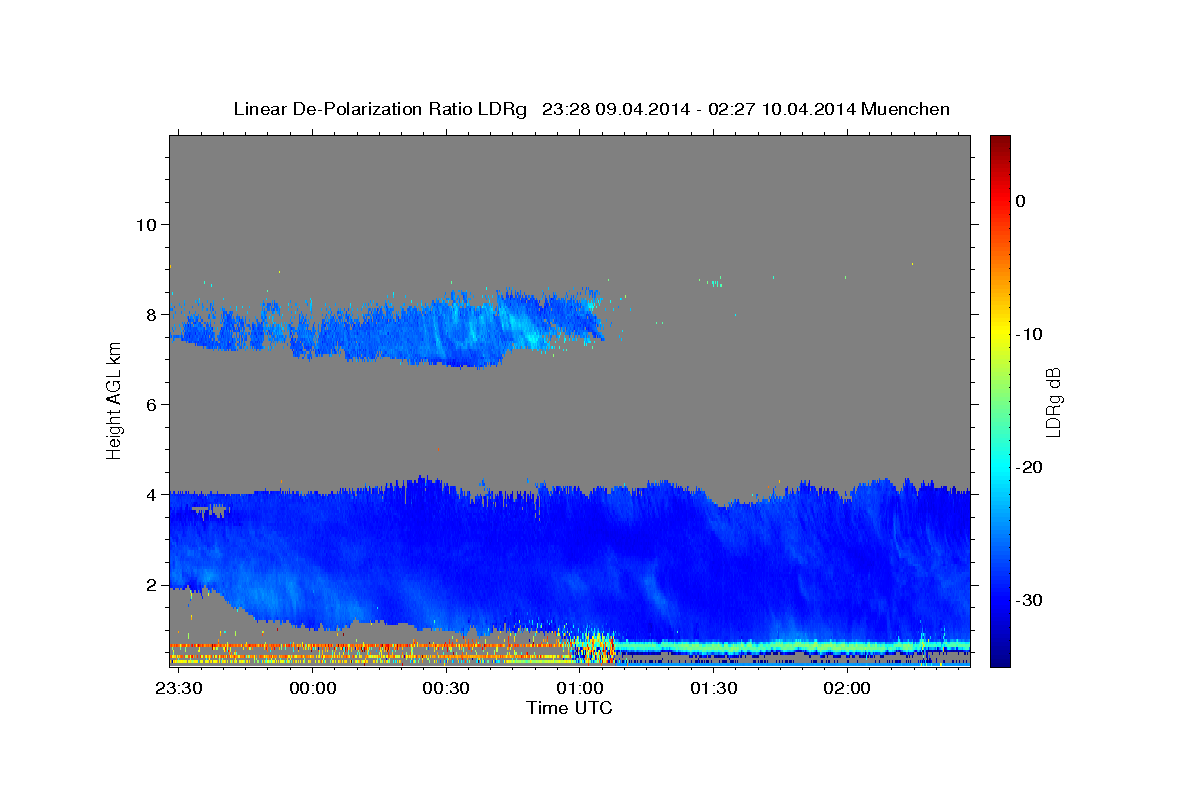Click the colorbar value "-30"
This screenshot has width=1200, height=800.
pyautogui.click(x=1030, y=600)
